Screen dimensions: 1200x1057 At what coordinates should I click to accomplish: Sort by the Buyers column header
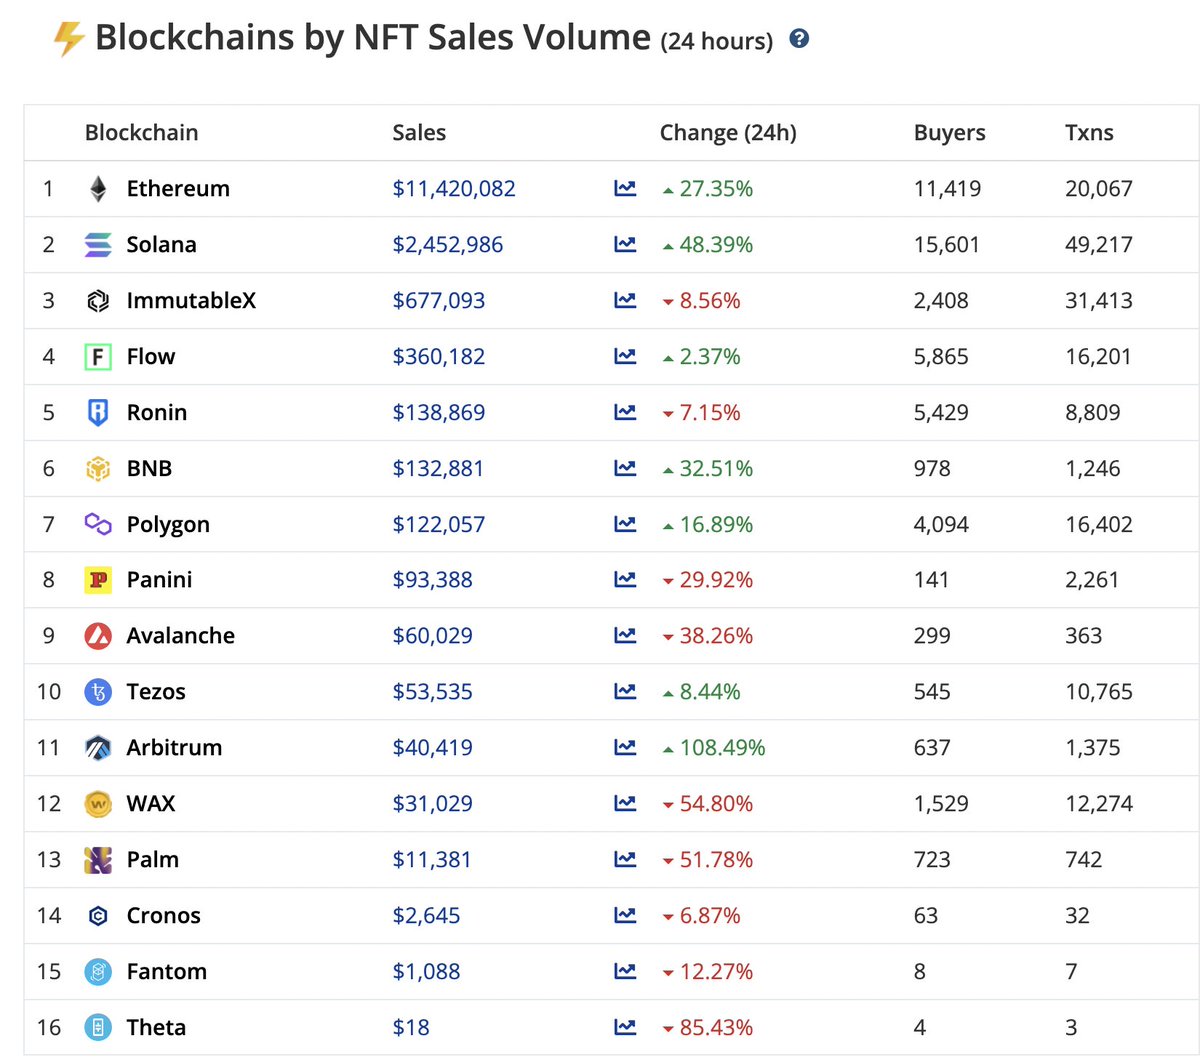(949, 133)
